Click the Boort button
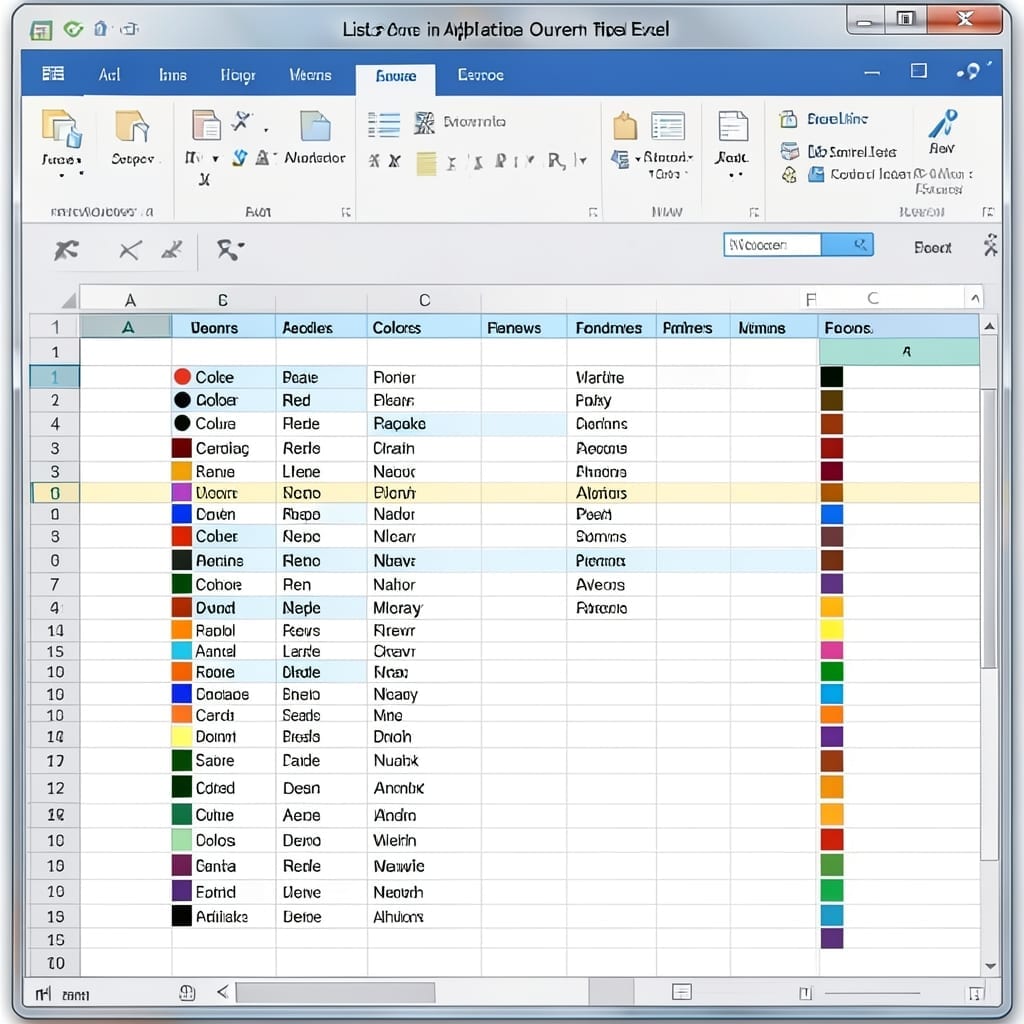The image size is (1024, 1024). [x=932, y=248]
